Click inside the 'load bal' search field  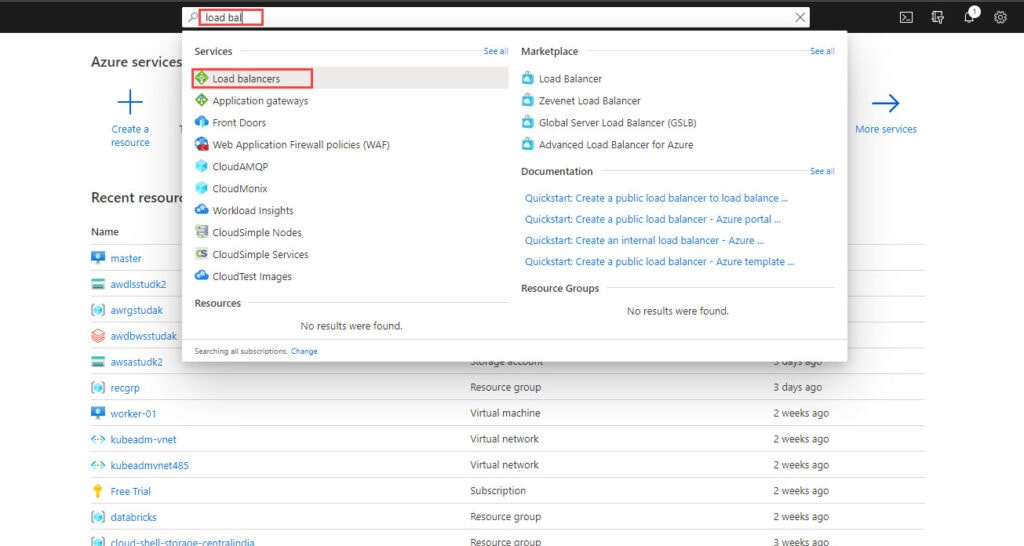(x=500, y=17)
